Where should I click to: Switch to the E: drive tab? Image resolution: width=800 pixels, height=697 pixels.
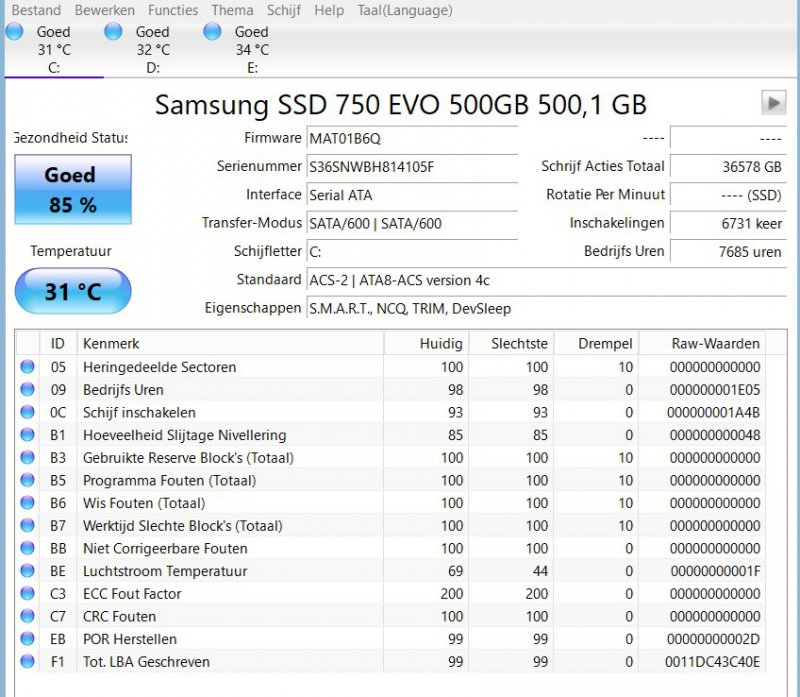point(252,49)
